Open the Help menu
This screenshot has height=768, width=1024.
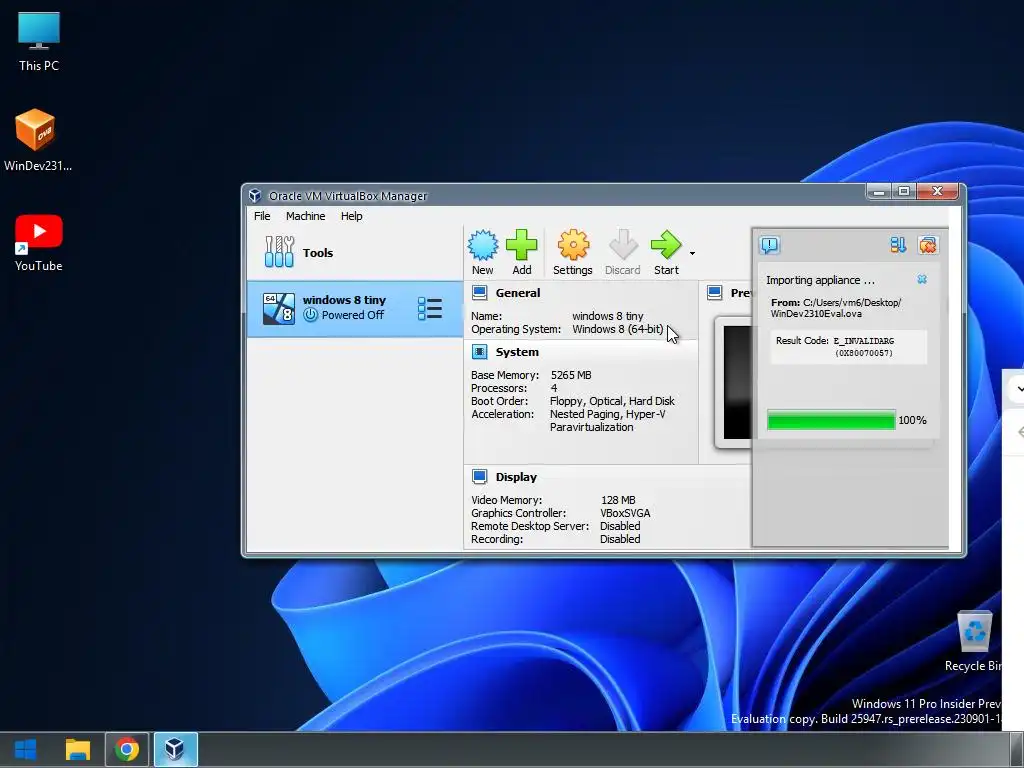351,216
